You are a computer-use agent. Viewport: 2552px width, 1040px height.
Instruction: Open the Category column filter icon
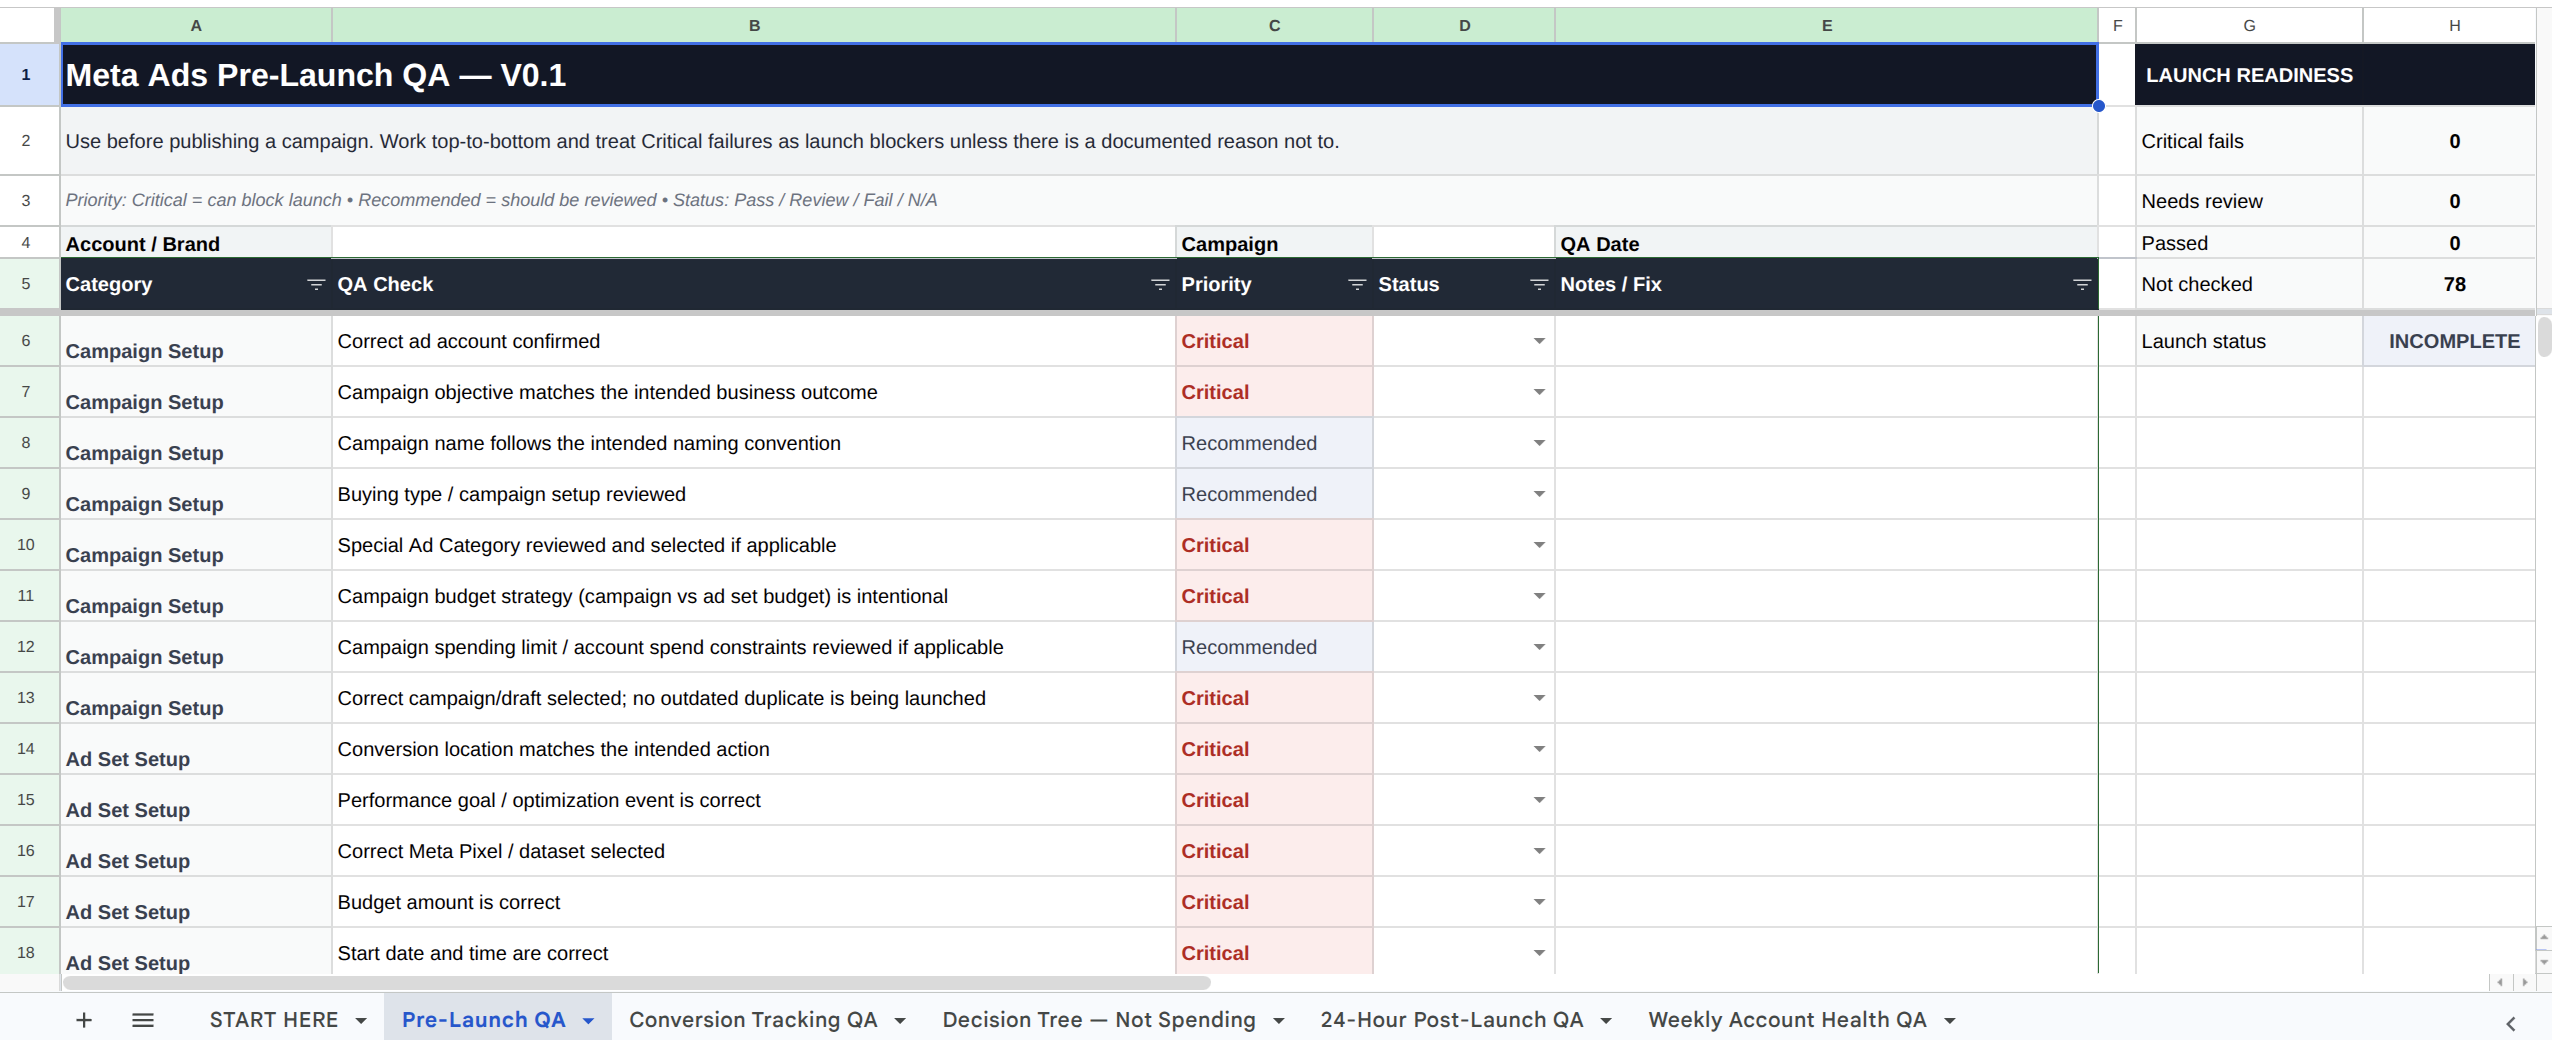click(x=316, y=285)
